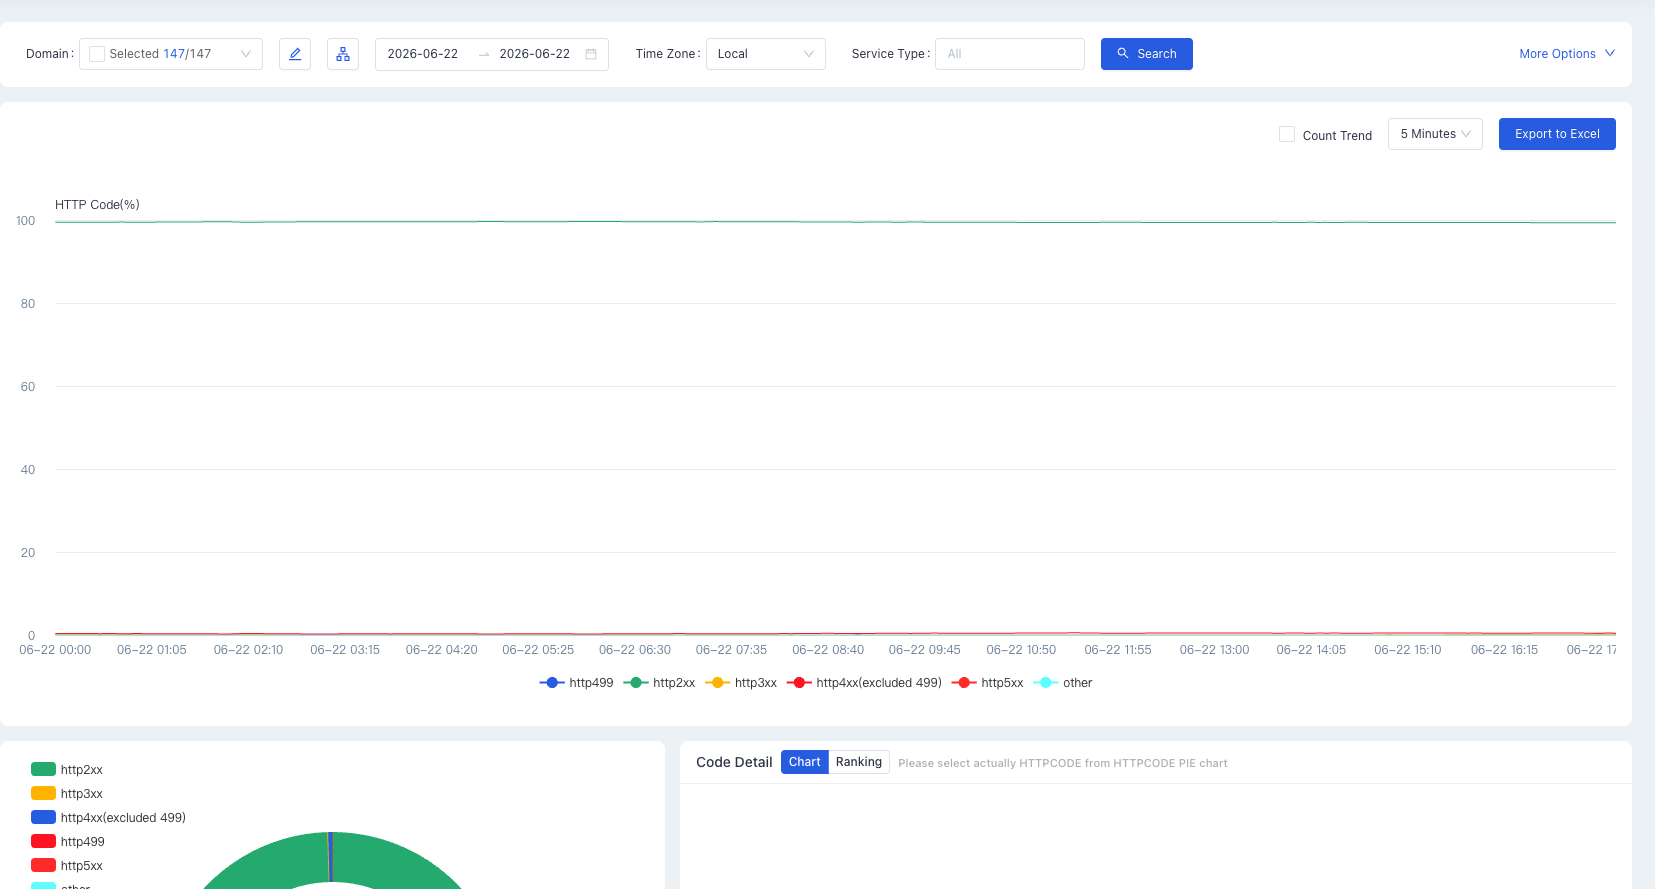Enable the Count Trend checkbox
This screenshot has height=889, width=1655.
1287,134
